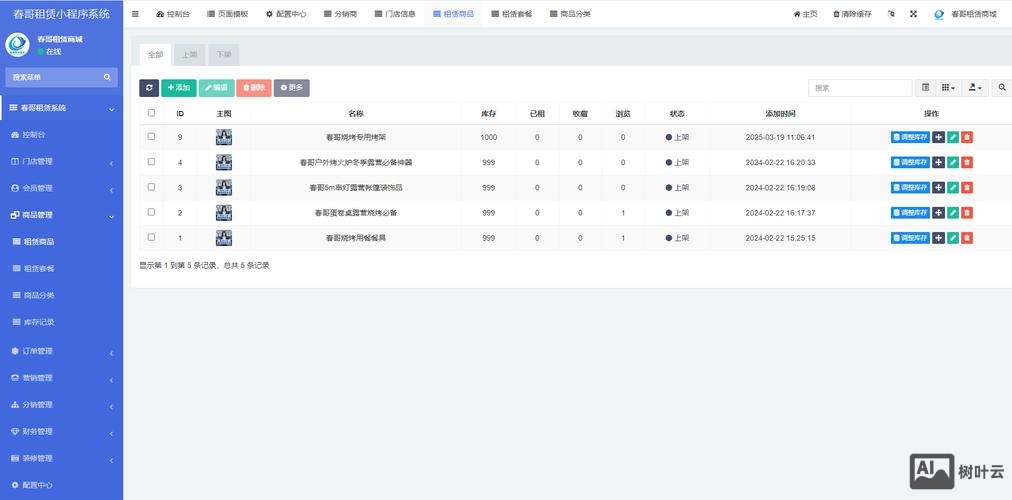Expand 装修管理 in sidebar
The width and height of the screenshot is (1012, 500).
tap(61, 458)
